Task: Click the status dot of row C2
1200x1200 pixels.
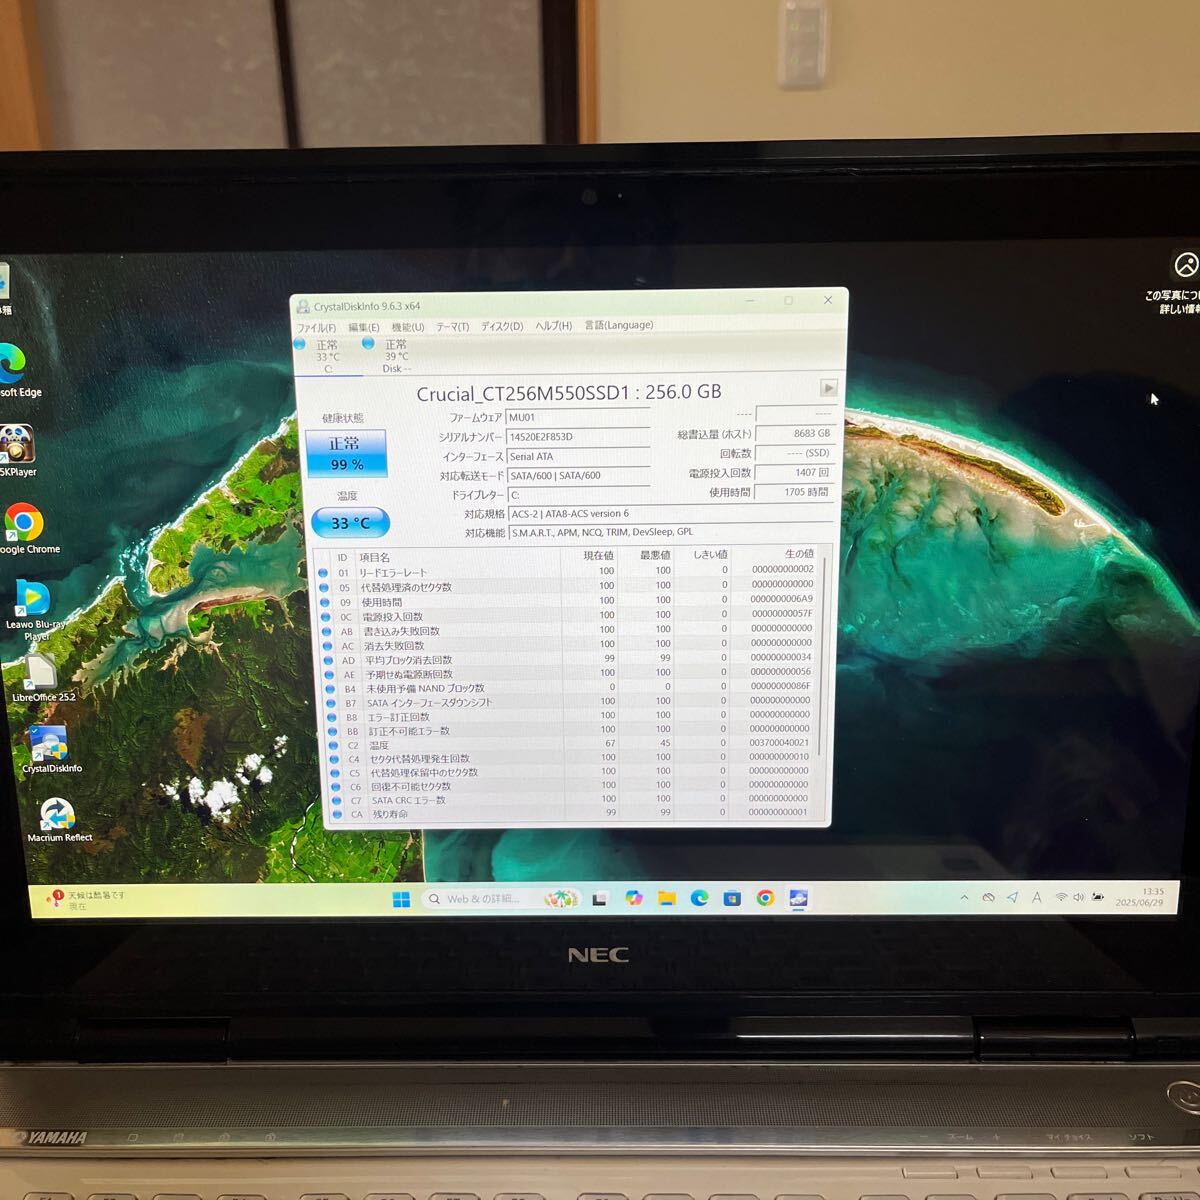Action: click(333, 745)
